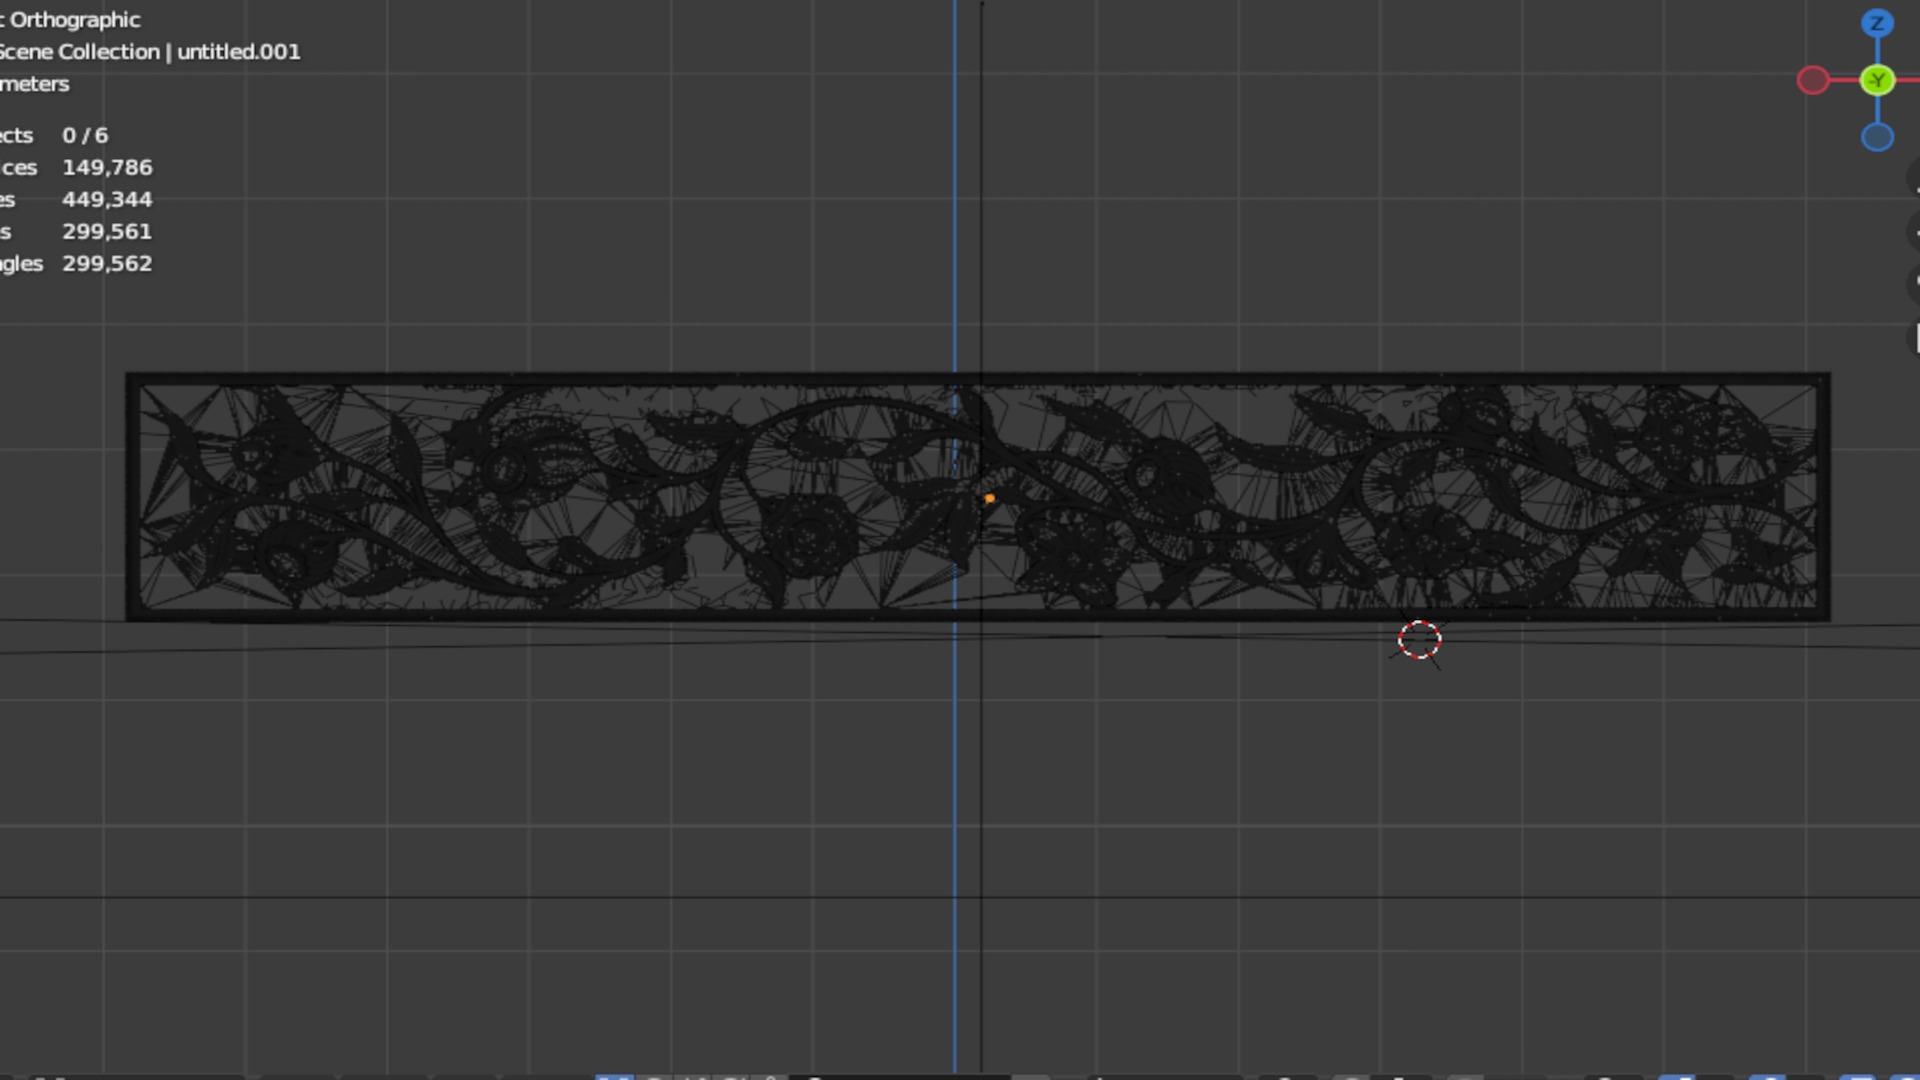Image resolution: width=1920 pixels, height=1080 pixels.
Task: Click the Scene Collection untitled.001 label
Action: click(x=150, y=52)
